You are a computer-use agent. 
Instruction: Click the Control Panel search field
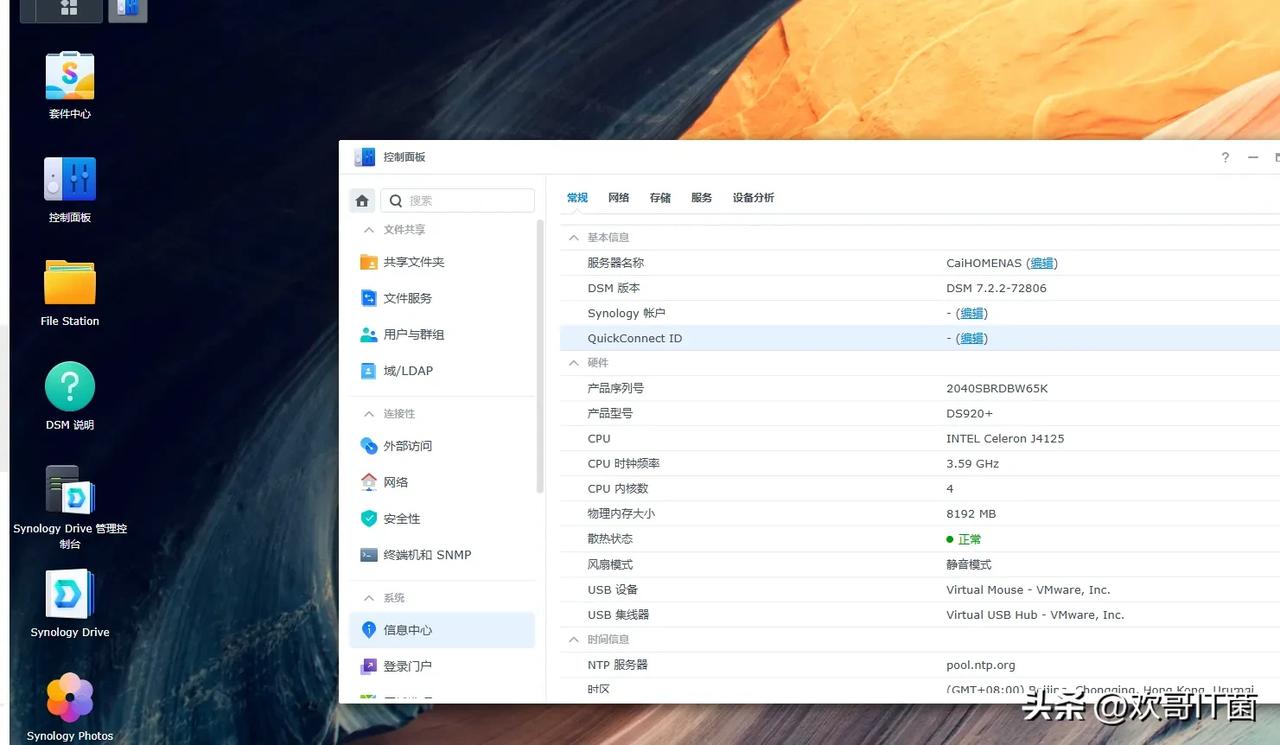pos(458,201)
